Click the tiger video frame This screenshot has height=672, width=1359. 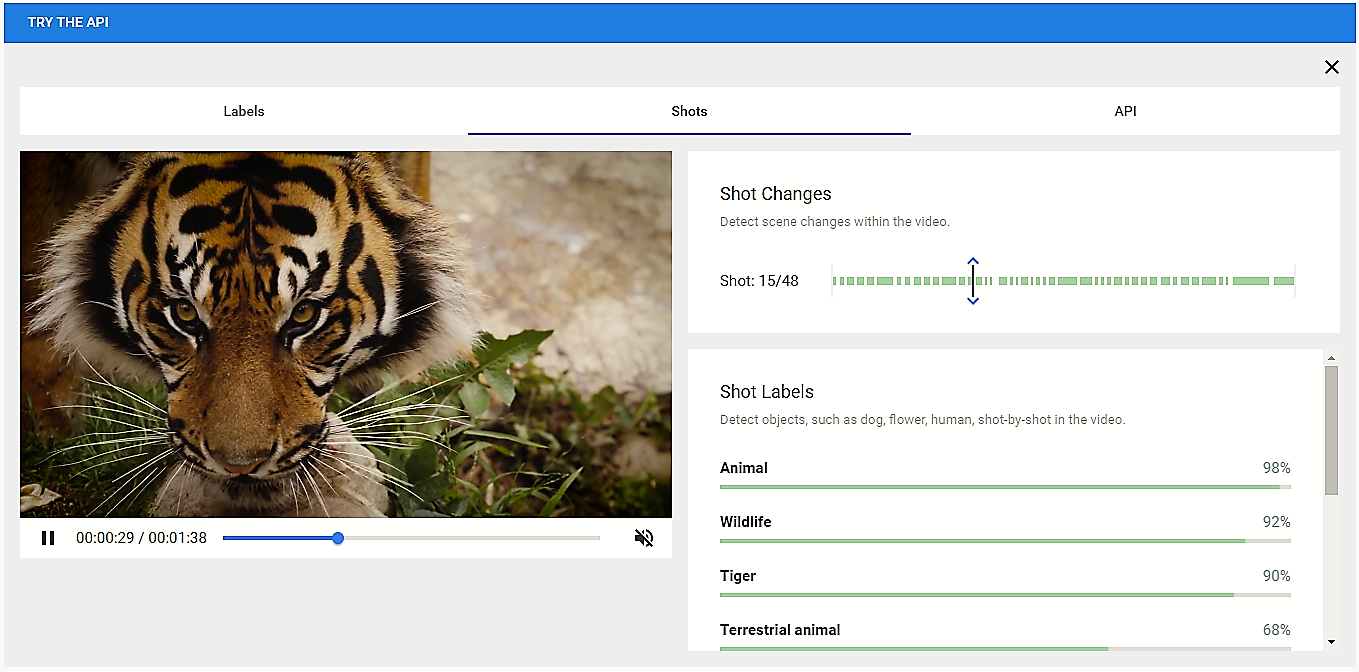pos(346,334)
